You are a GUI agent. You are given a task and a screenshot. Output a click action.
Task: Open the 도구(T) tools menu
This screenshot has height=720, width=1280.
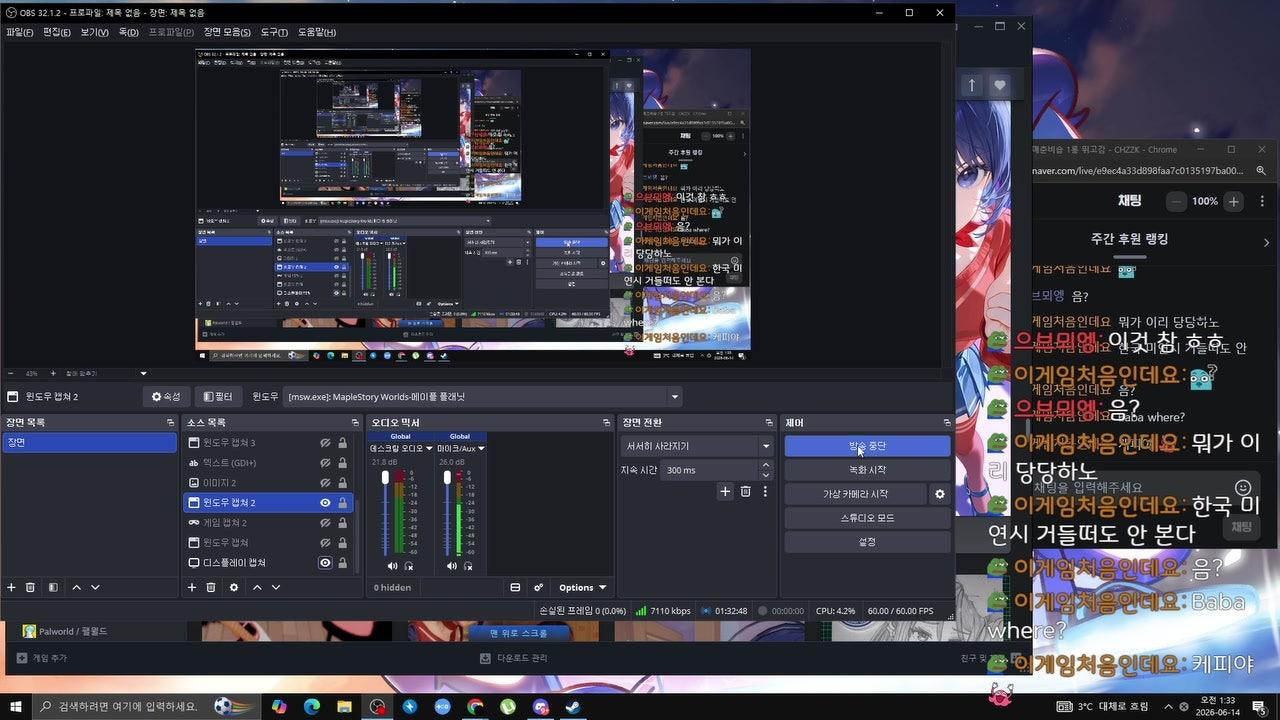point(274,32)
